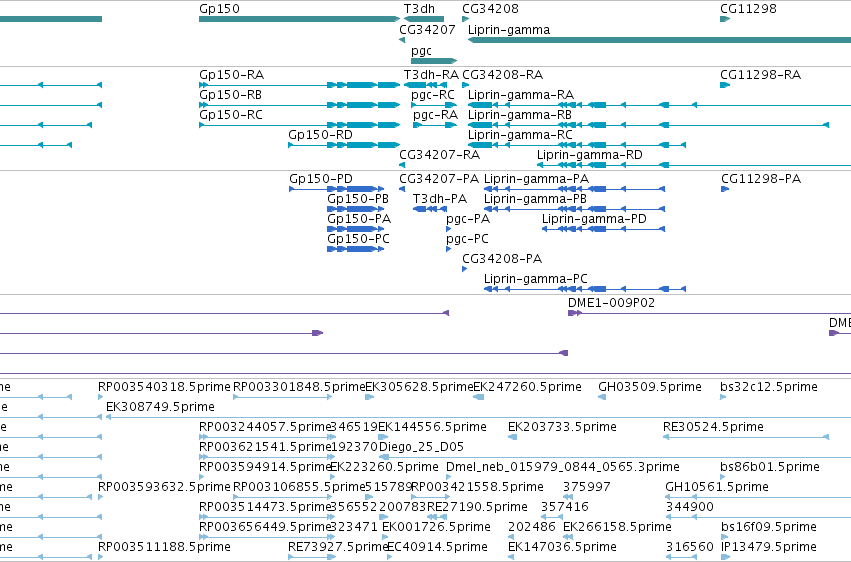Click the Liprin-gamma-RB transcript label

click(x=519, y=115)
